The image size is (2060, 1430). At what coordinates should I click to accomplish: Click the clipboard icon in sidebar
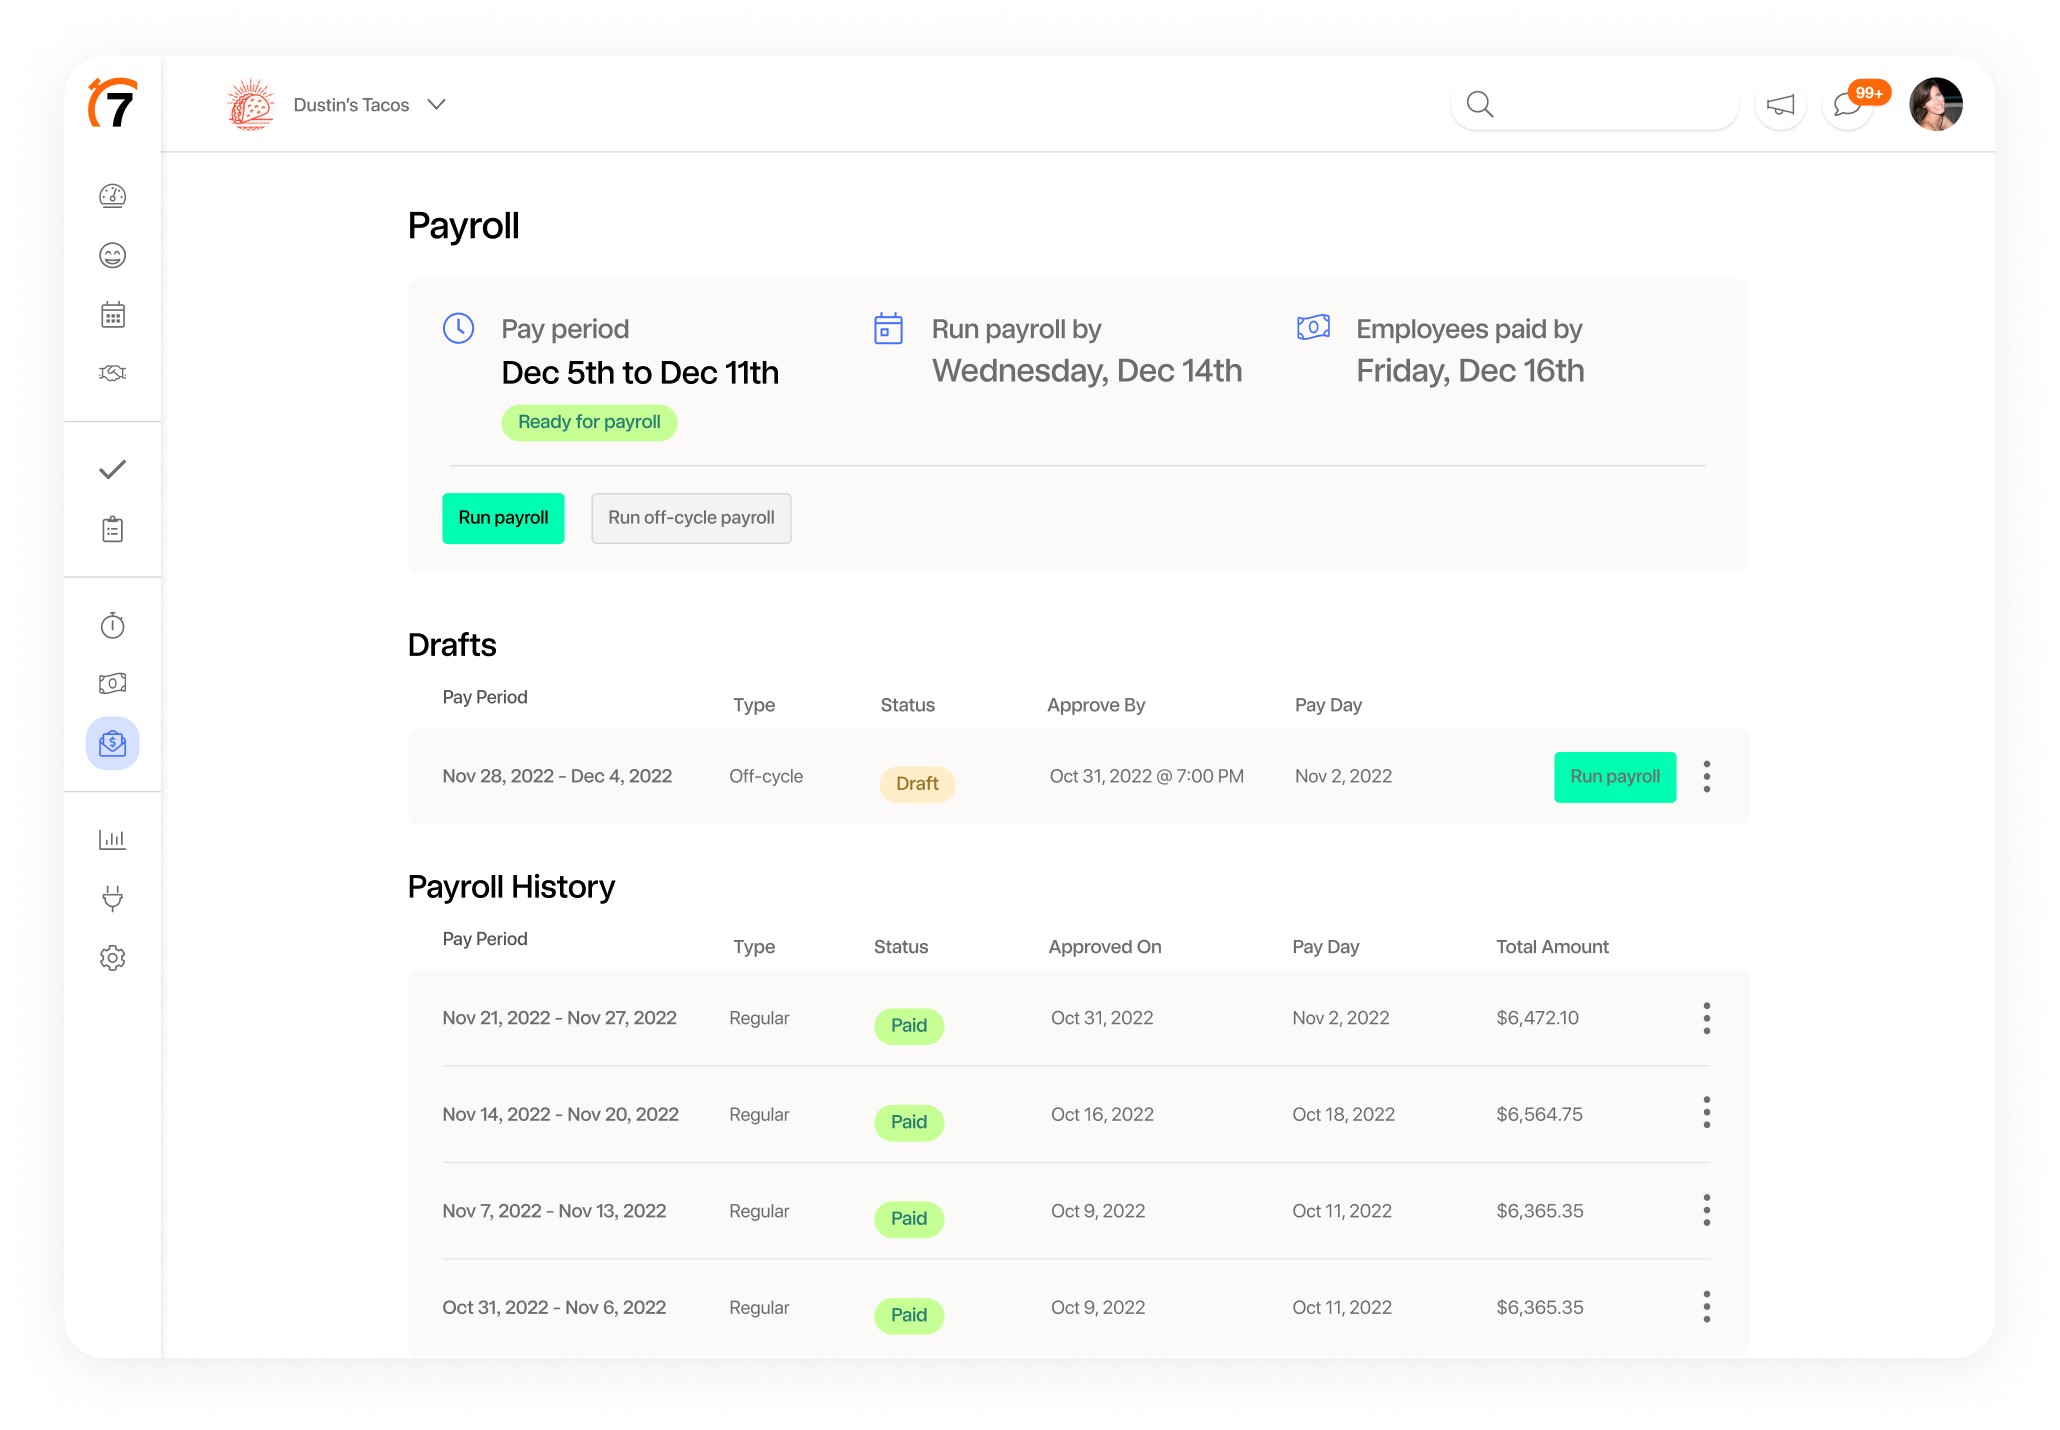[112, 529]
